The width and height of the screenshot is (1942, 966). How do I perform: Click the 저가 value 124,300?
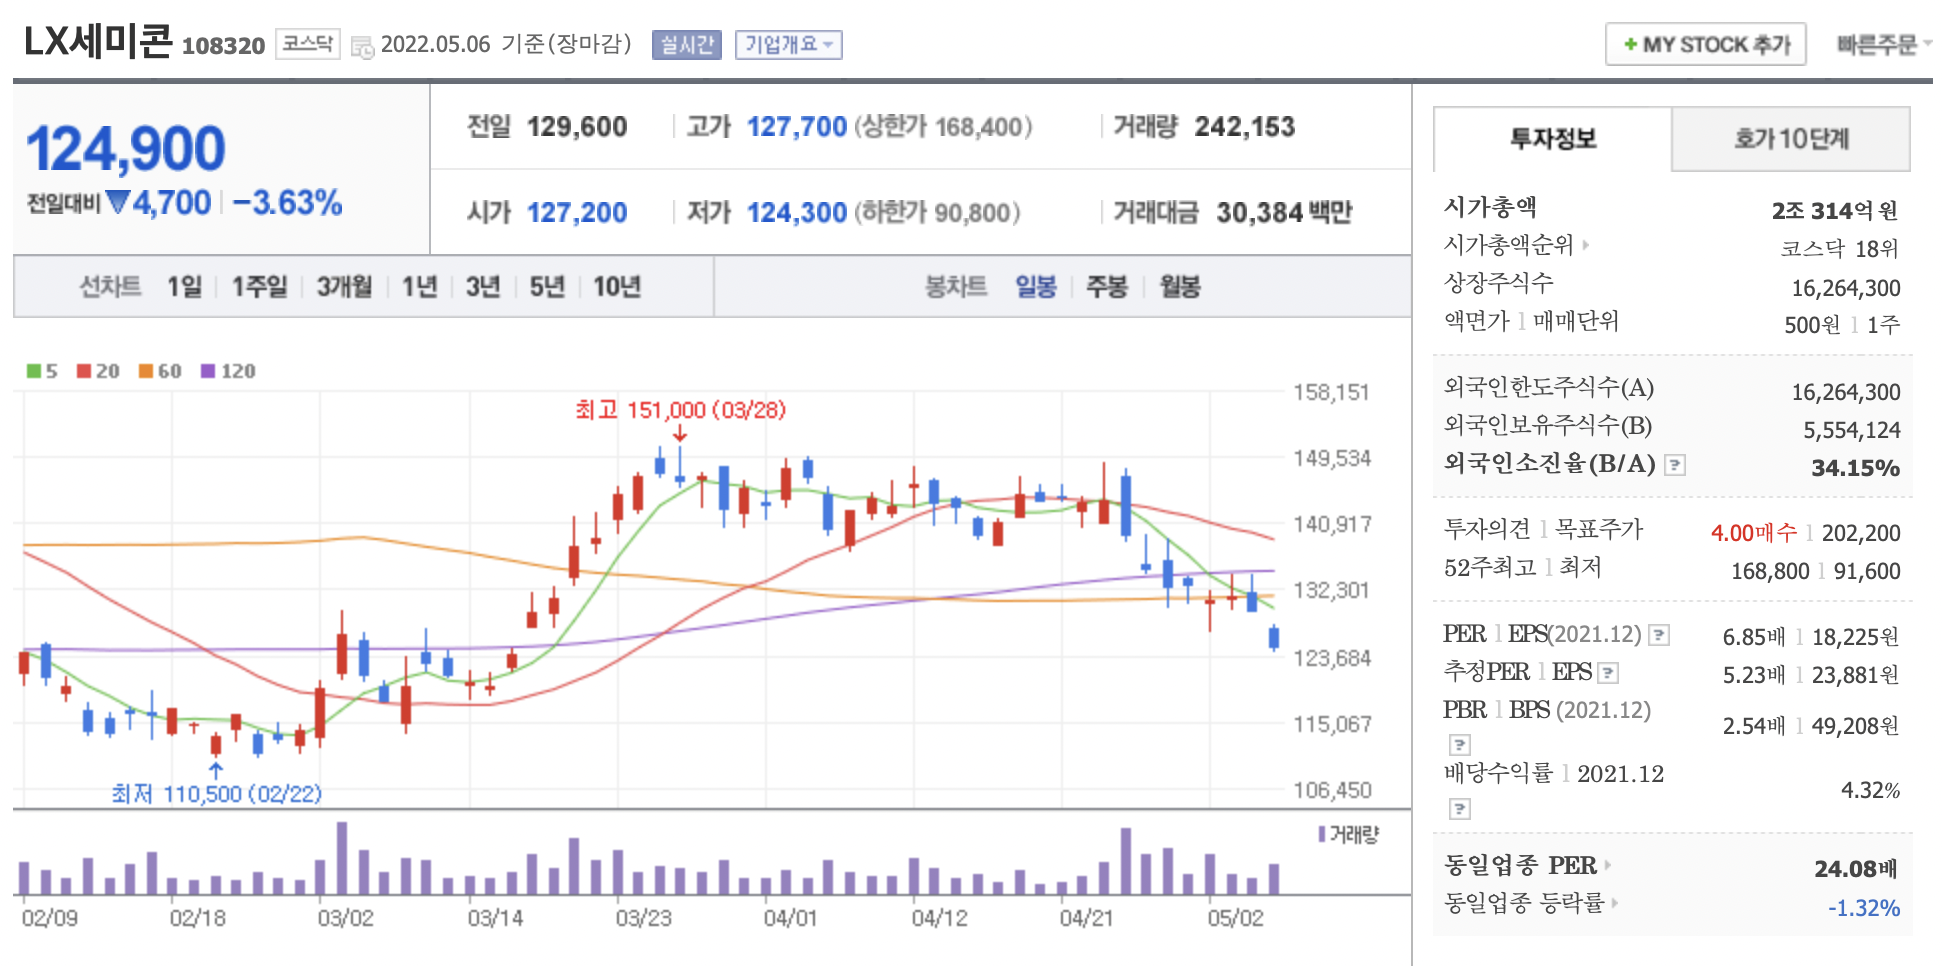click(797, 213)
